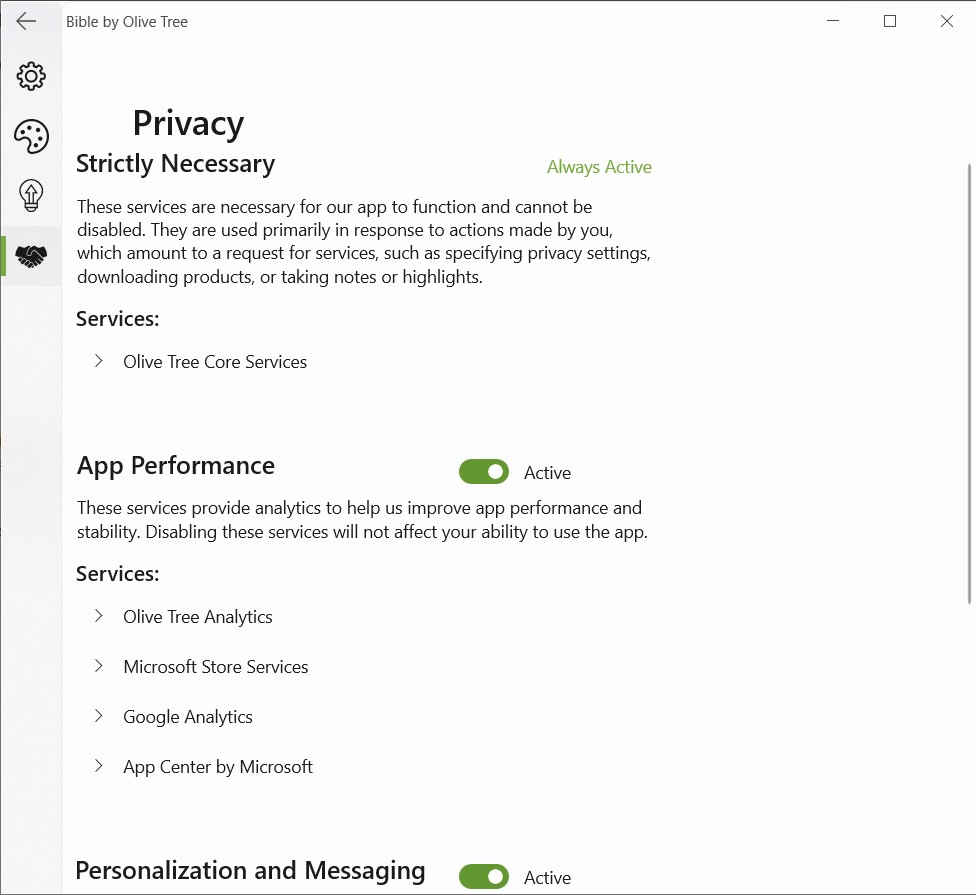The image size is (976, 895).
Task: Minimize the Bible by Olive Tree window
Action: (x=833, y=21)
